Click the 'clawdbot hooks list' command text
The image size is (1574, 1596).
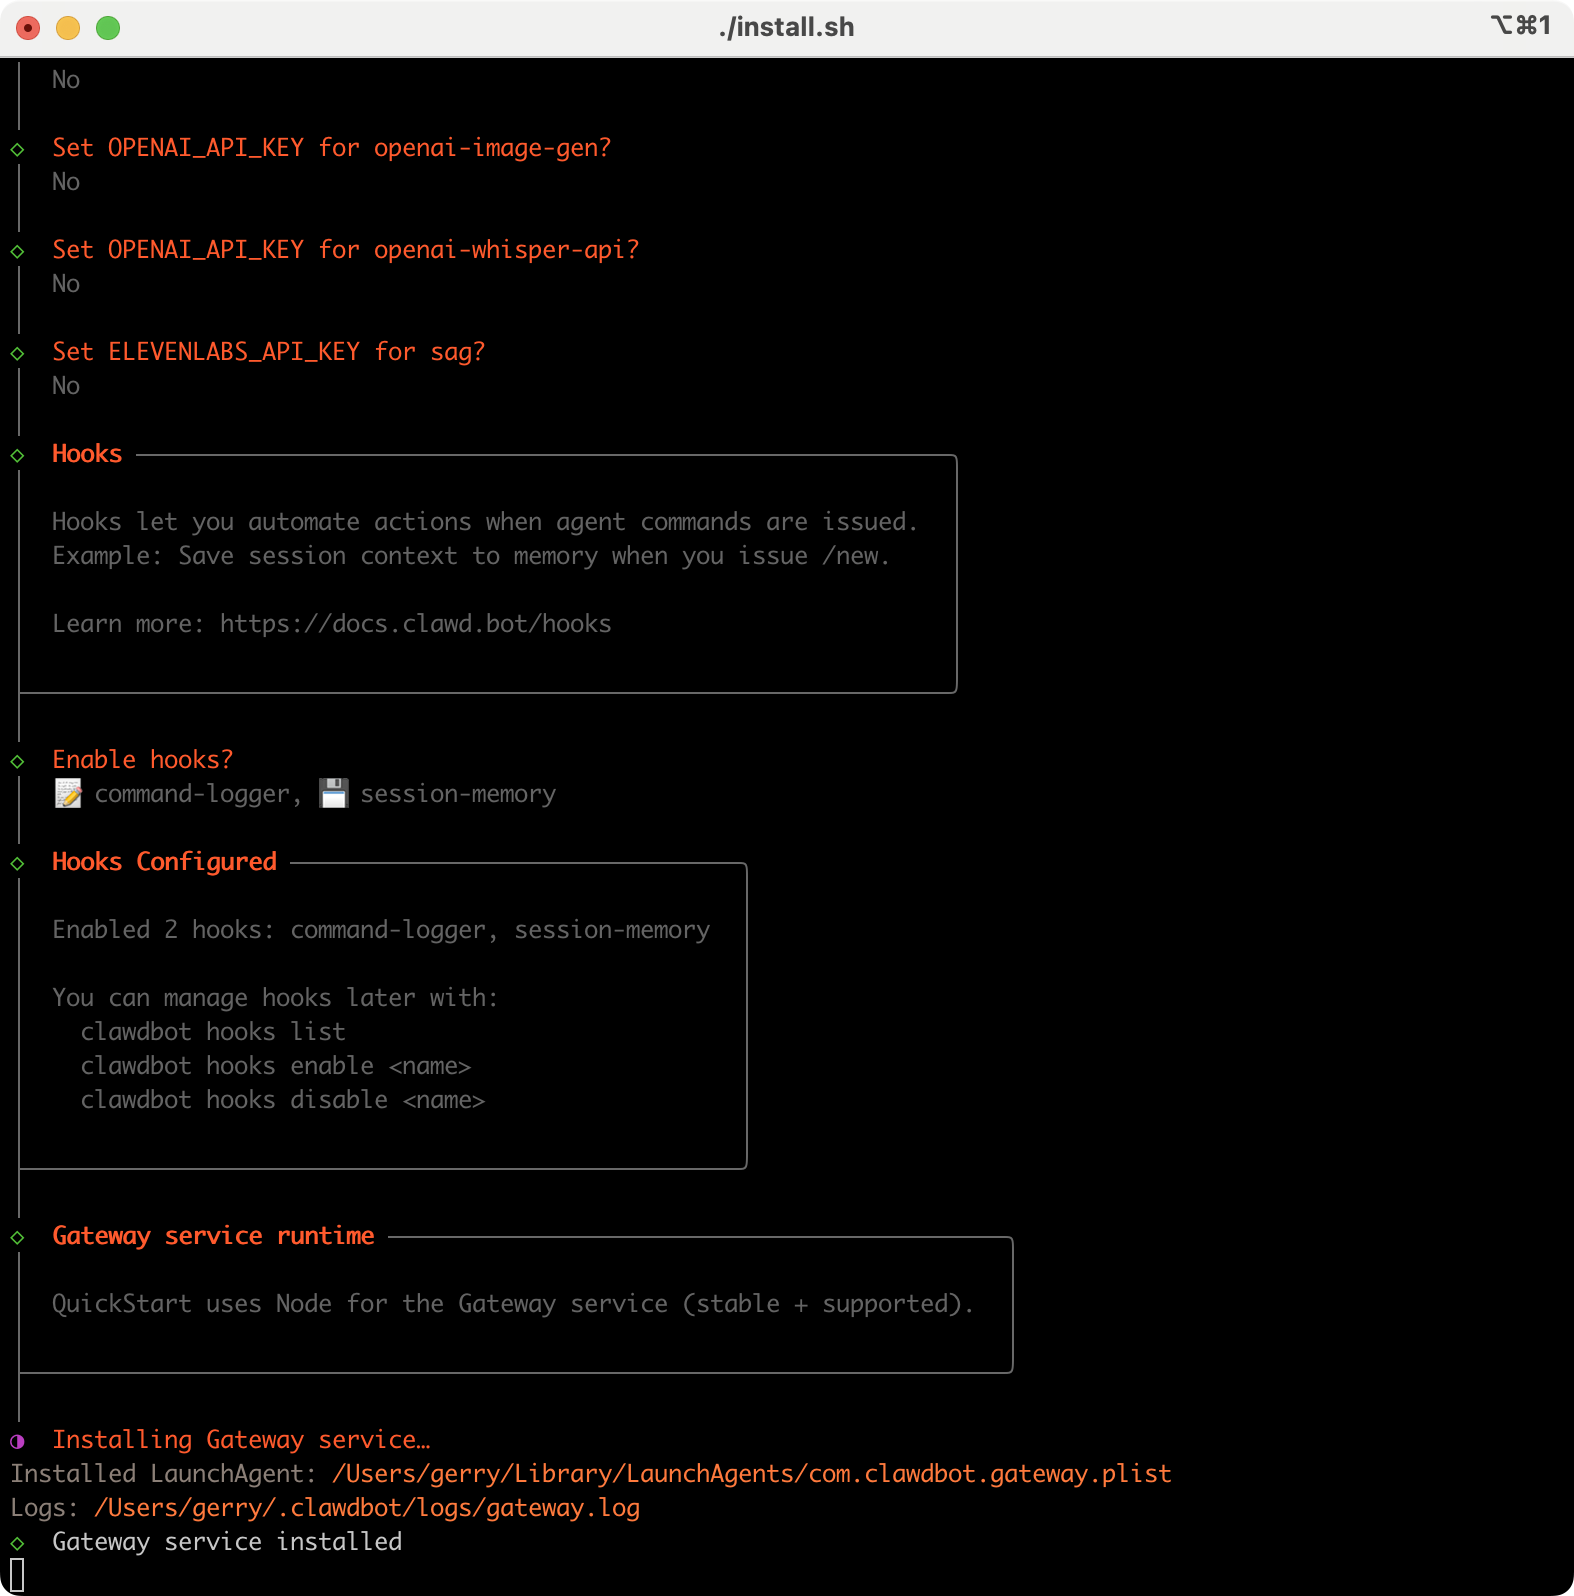click(x=213, y=1032)
